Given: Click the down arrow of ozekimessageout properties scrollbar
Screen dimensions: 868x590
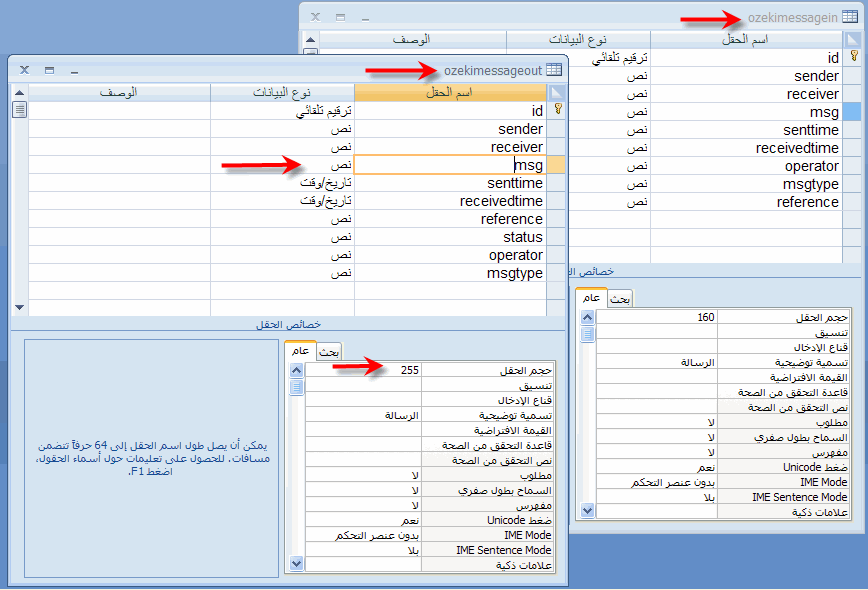Looking at the screenshot, I should pyautogui.click(x=296, y=563).
